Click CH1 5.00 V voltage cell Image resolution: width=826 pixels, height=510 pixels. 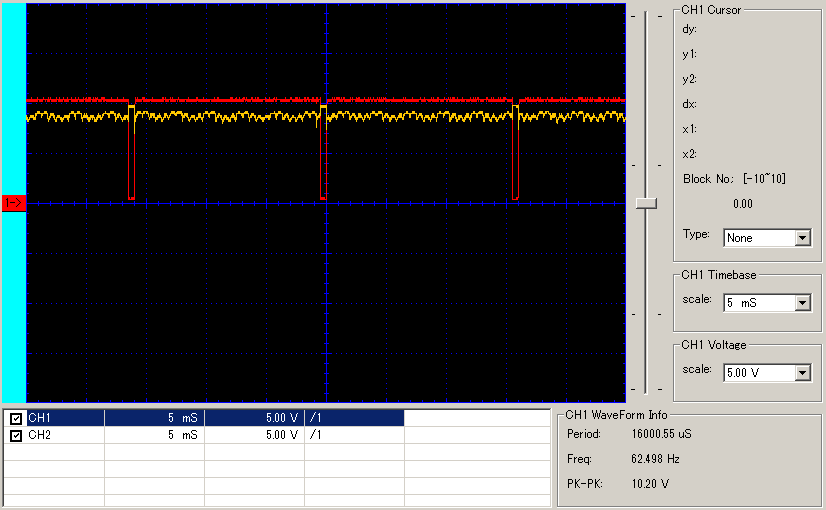pyautogui.click(x=254, y=418)
